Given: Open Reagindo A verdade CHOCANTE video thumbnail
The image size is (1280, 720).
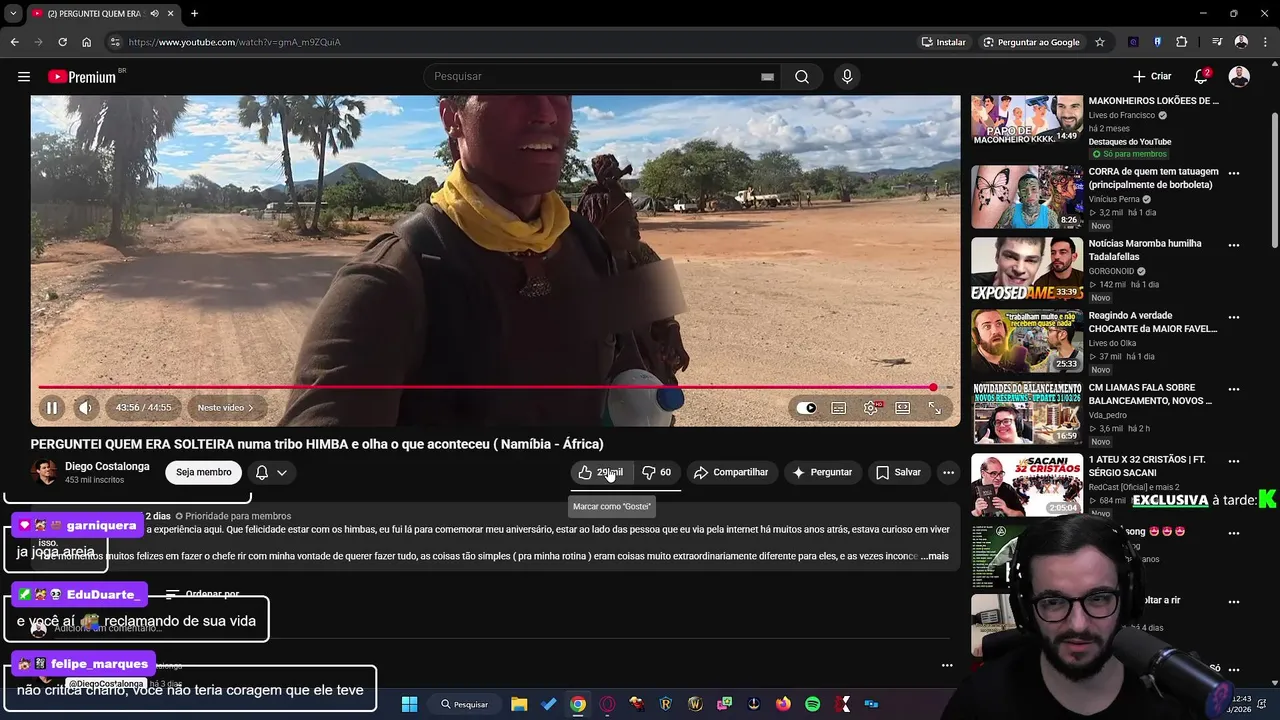Looking at the screenshot, I should point(1027,342).
